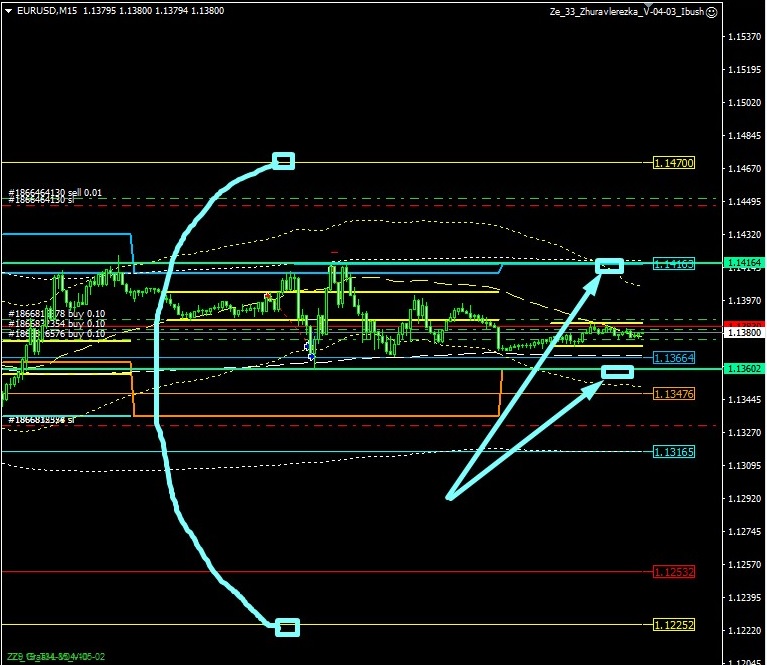
Task: Click the cyan rectangle beside the 1.14163 label
Action: coord(609,265)
